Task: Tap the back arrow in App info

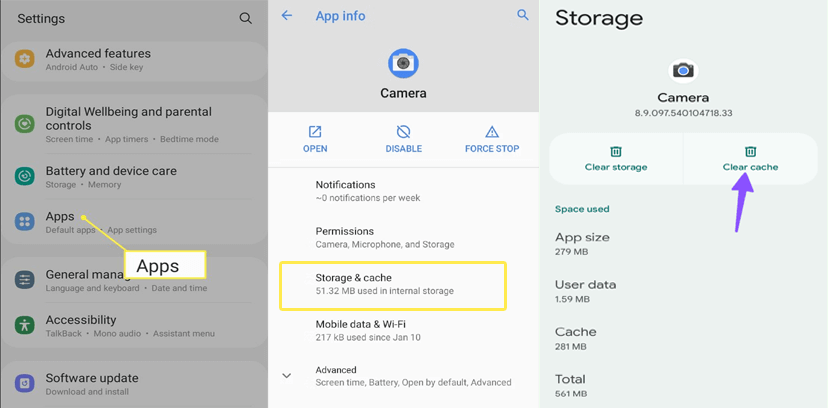Action: coord(287,16)
